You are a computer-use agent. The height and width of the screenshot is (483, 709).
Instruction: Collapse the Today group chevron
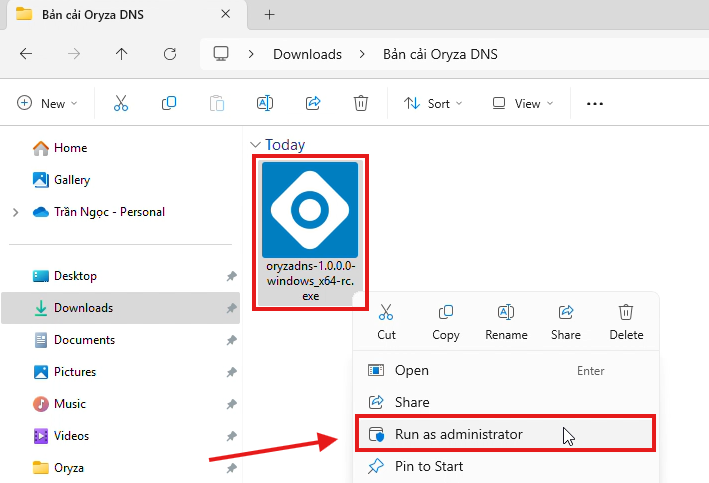(x=255, y=145)
